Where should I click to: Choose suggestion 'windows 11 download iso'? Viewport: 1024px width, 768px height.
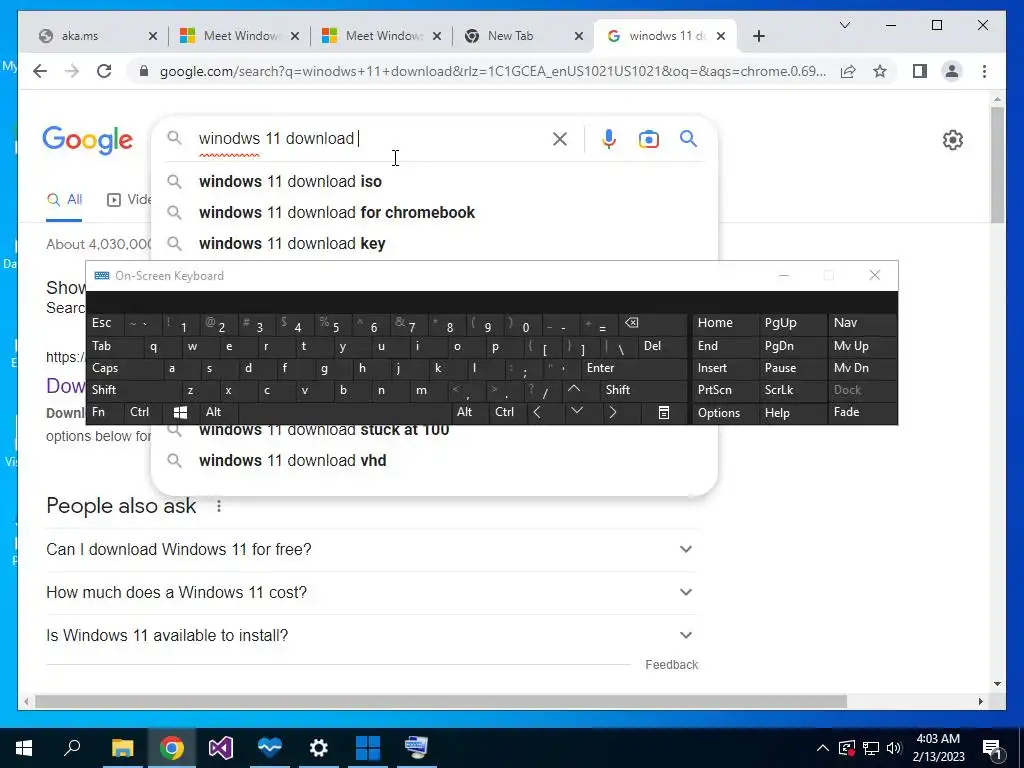click(x=434, y=182)
